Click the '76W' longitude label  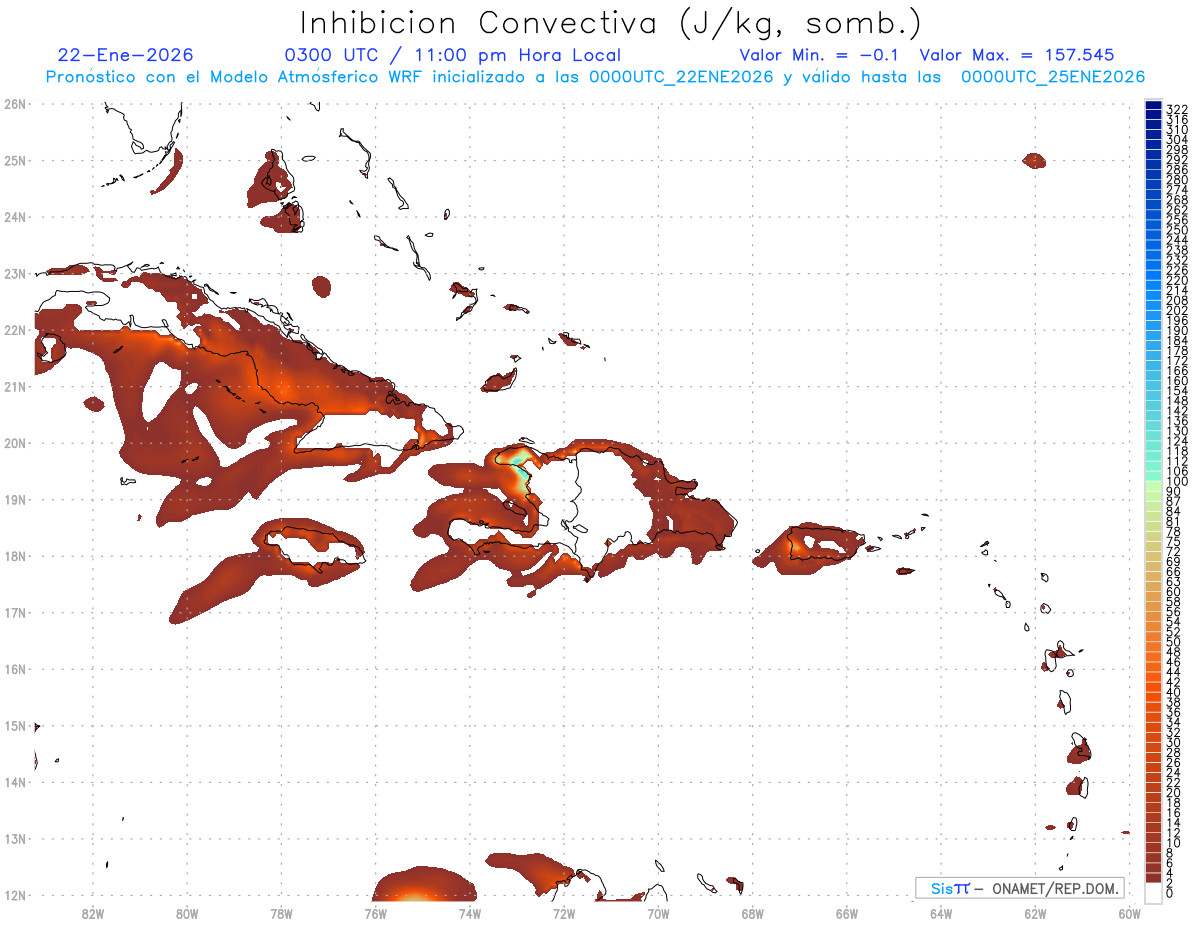[375, 913]
